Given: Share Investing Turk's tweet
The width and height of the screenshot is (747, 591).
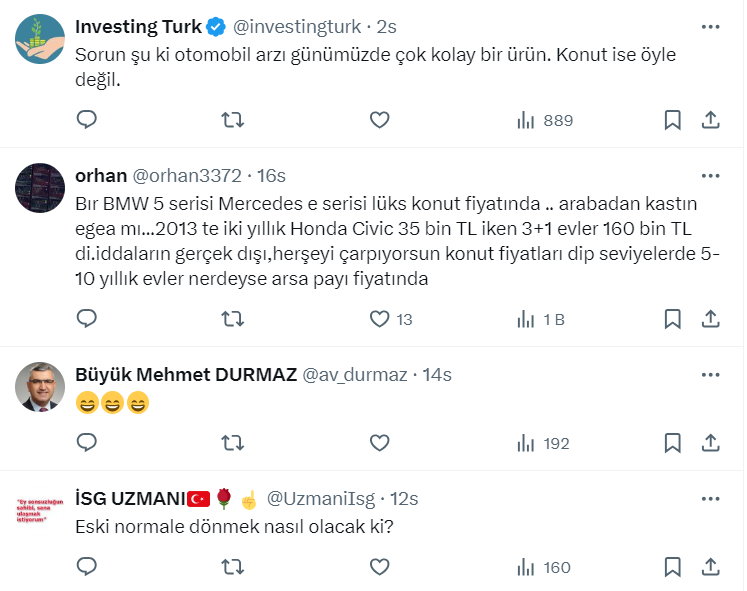Looking at the screenshot, I should (x=711, y=120).
